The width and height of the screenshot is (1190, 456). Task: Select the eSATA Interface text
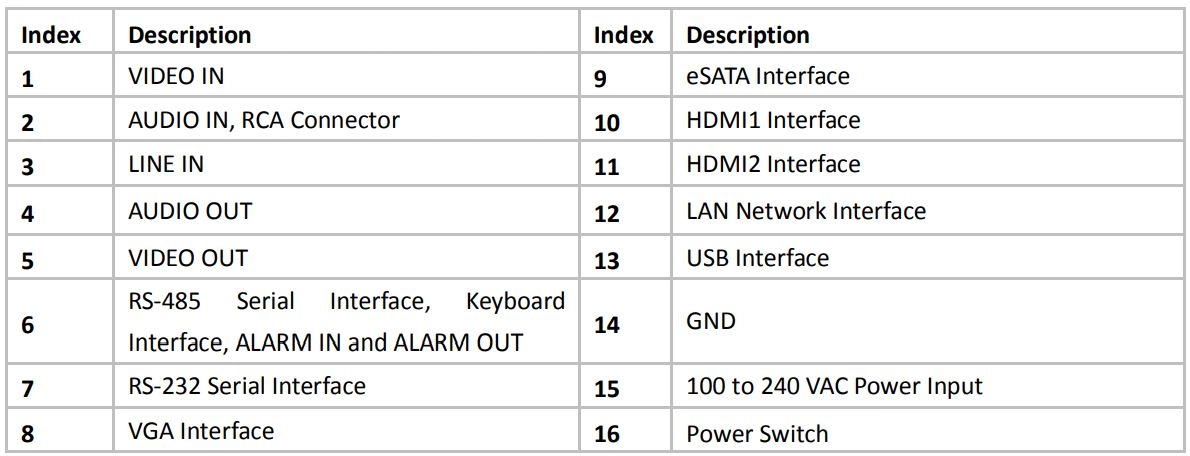click(x=768, y=77)
